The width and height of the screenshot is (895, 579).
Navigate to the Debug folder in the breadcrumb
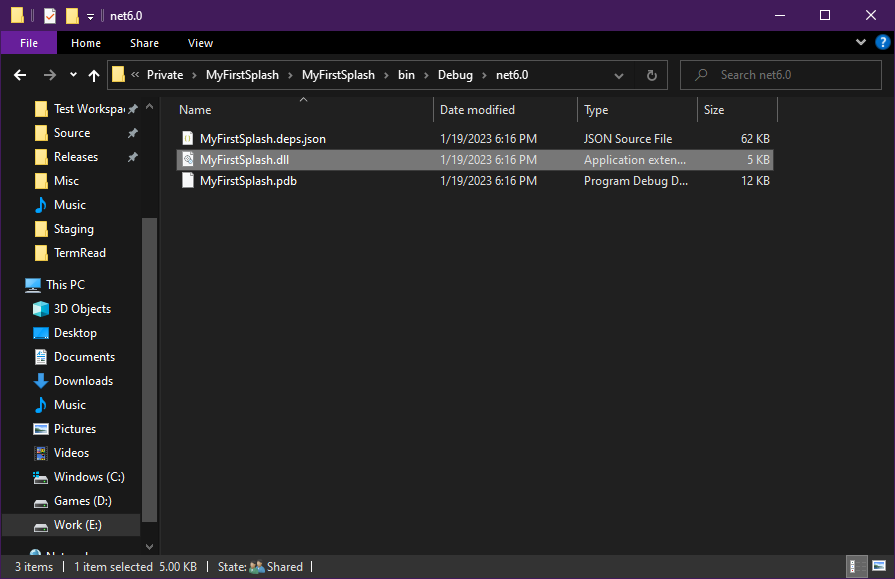pyautogui.click(x=455, y=75)
